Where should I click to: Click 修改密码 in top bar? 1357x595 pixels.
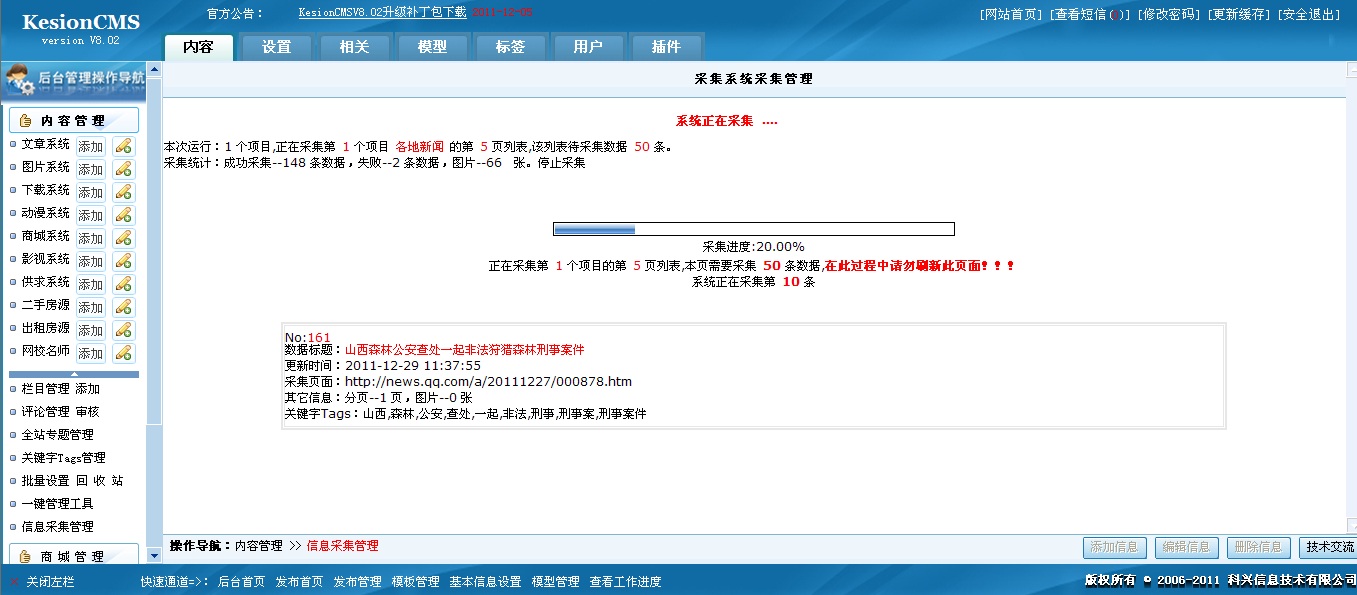click(x=1167, y=15)
